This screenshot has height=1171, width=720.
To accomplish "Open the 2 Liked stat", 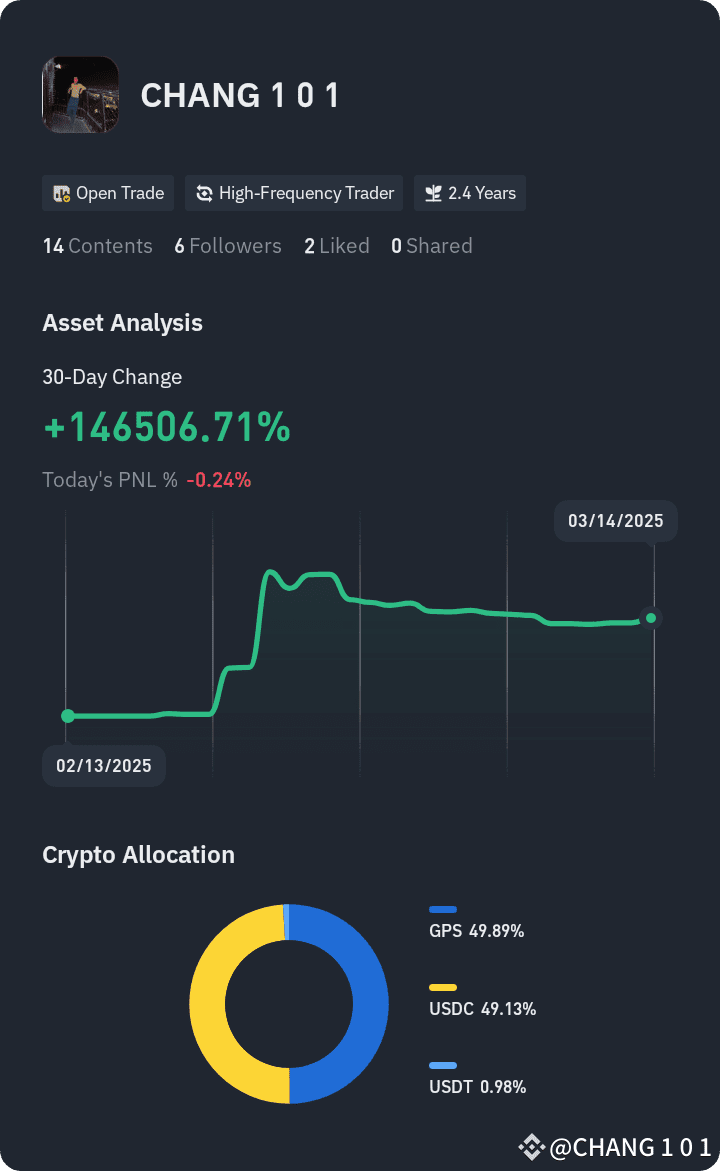I will tap(337, 246).
